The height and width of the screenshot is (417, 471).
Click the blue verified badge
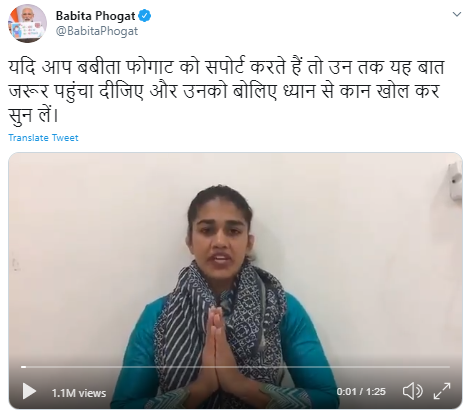tap(144, 16)
